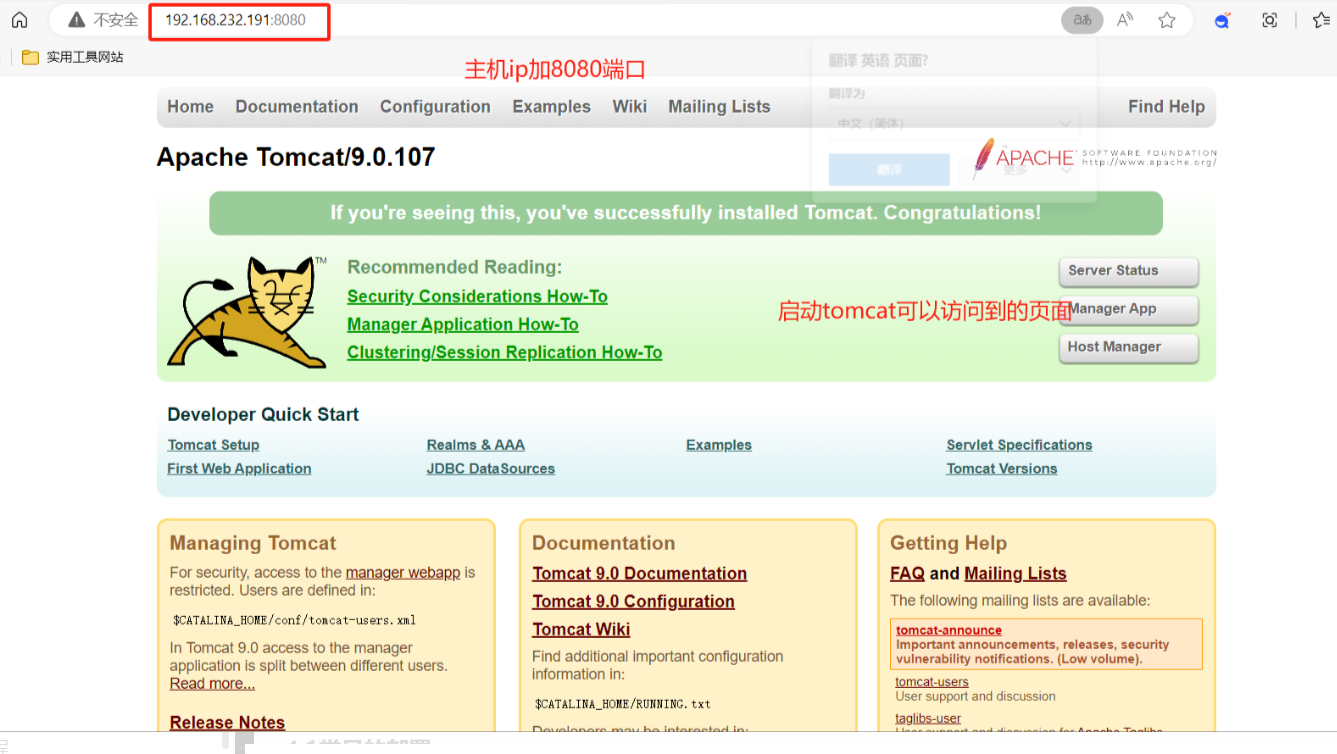Viewport: 1337px width, 754px height.
Task: Open Configuration in the top navigation
Action: pos(435,107)
